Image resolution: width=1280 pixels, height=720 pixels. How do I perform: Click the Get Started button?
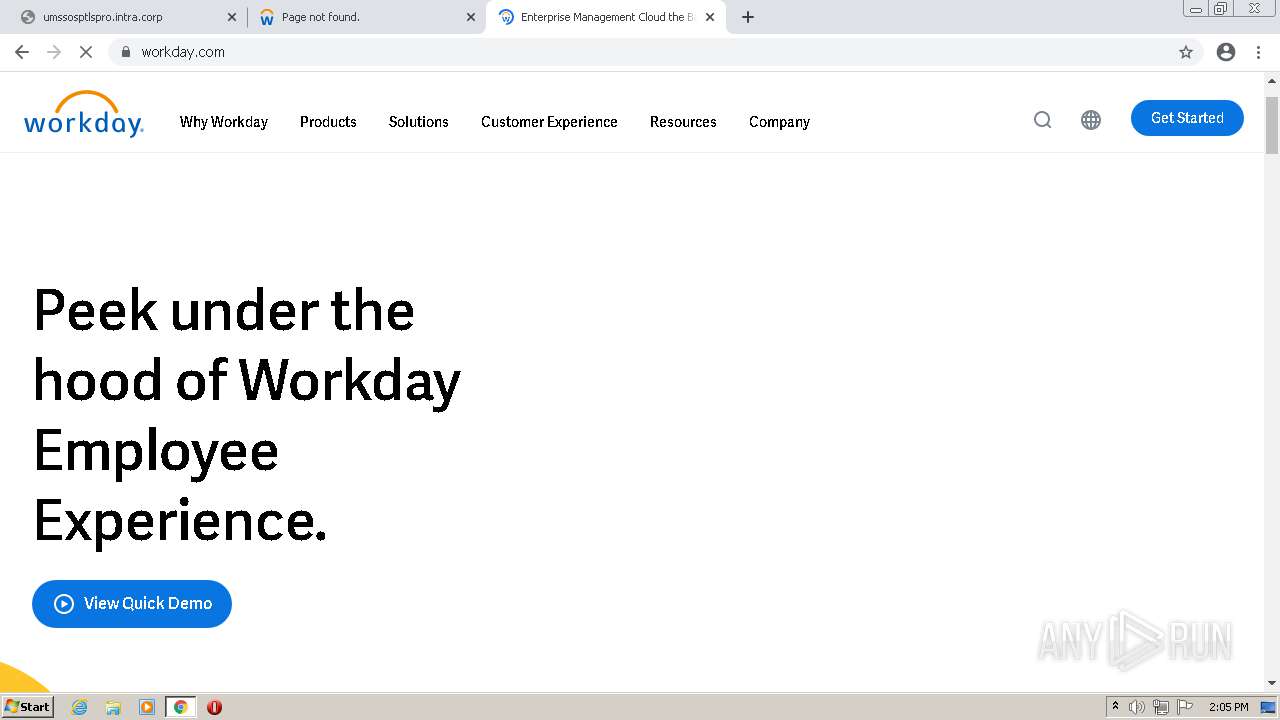1187,118
